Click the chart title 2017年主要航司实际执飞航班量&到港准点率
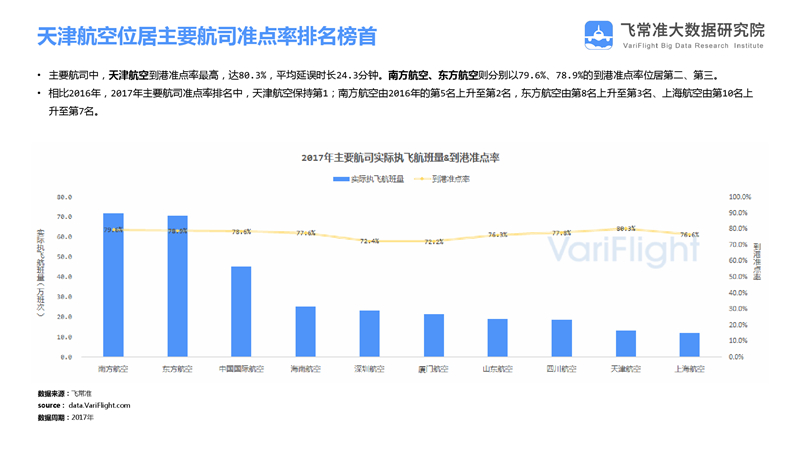Image resolution: width=800 pixels, height=455 pixels. tap(401, 158)
